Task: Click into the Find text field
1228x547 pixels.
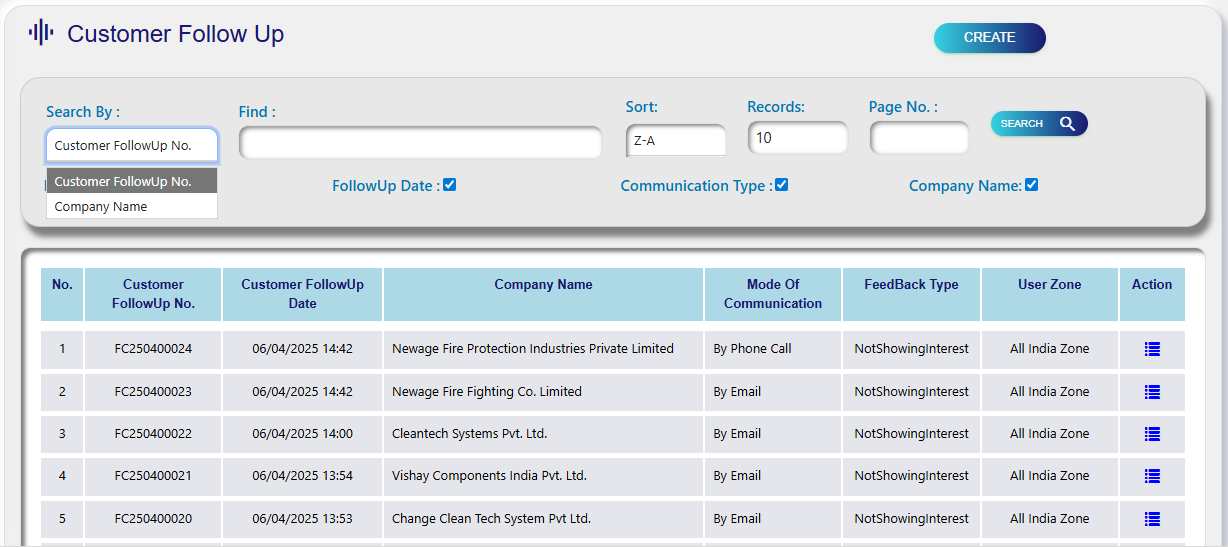Action: [420, 143]
